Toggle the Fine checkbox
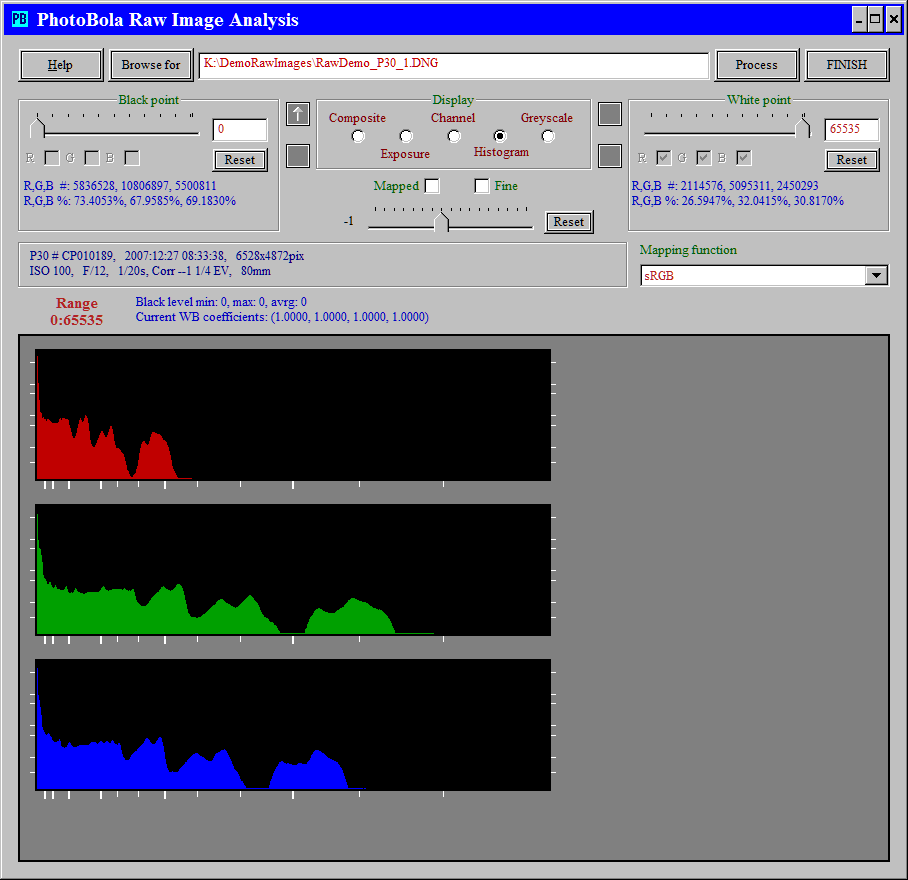Viewport: 908px width, 880px height. click(482, 186)
